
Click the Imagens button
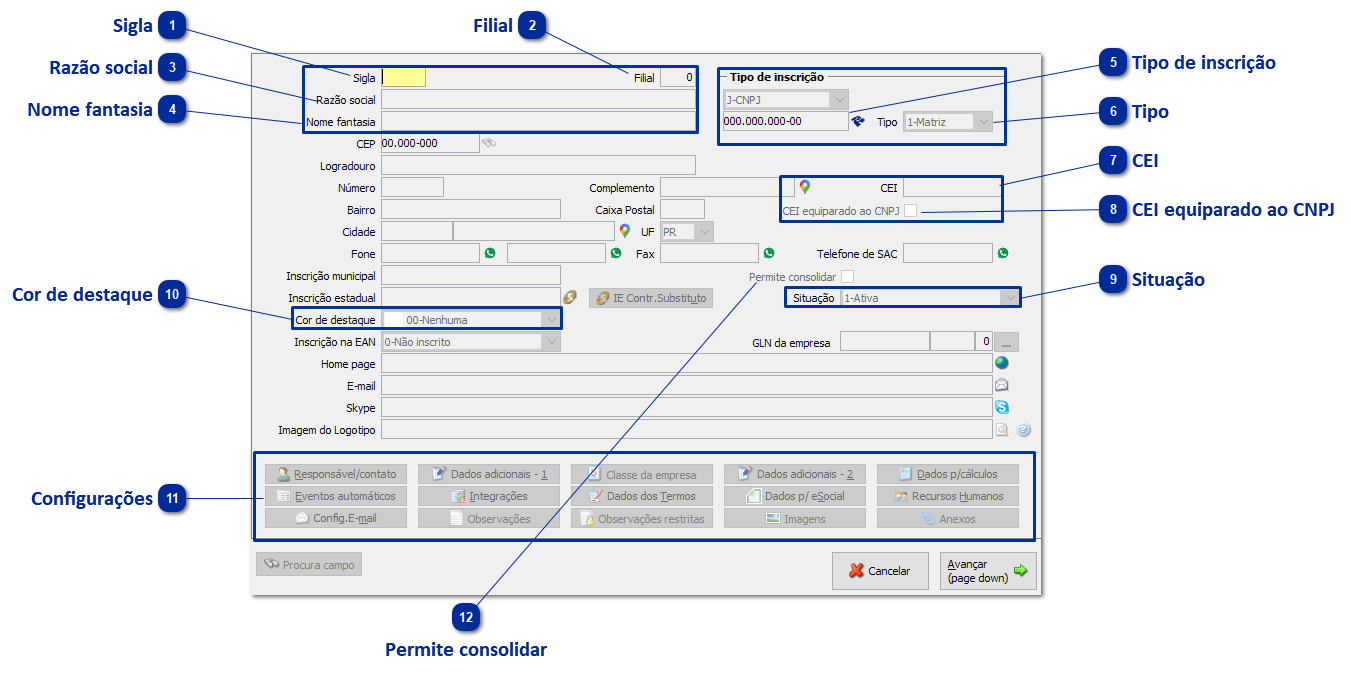tap(795, 518)
